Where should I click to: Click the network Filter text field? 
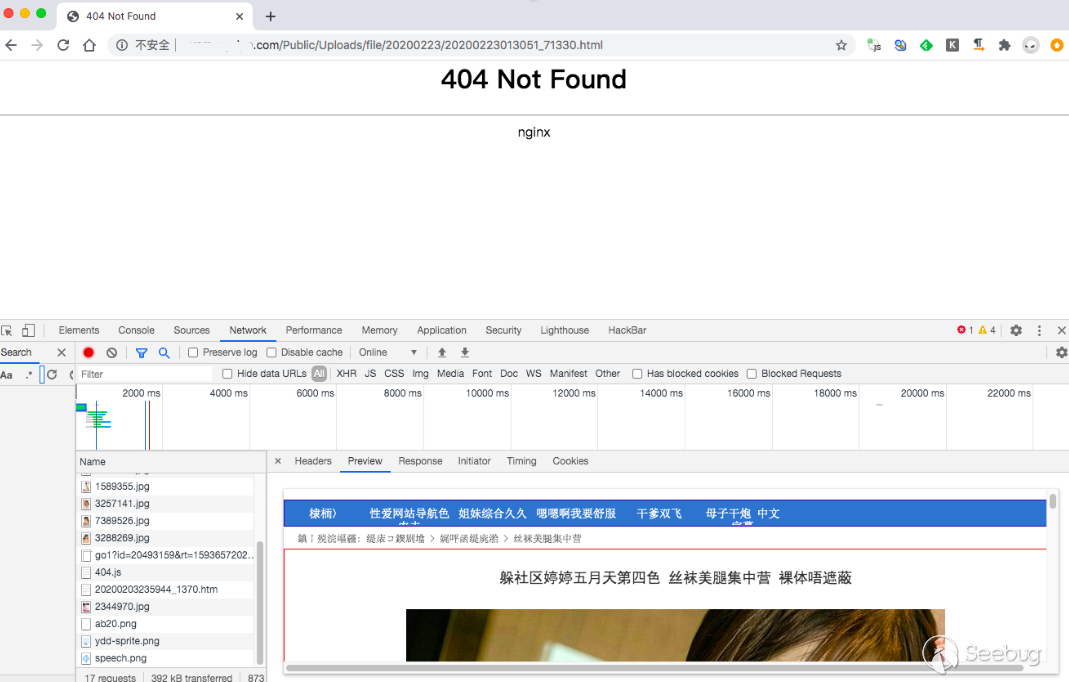pyautogui.click(x=145, y=374)
